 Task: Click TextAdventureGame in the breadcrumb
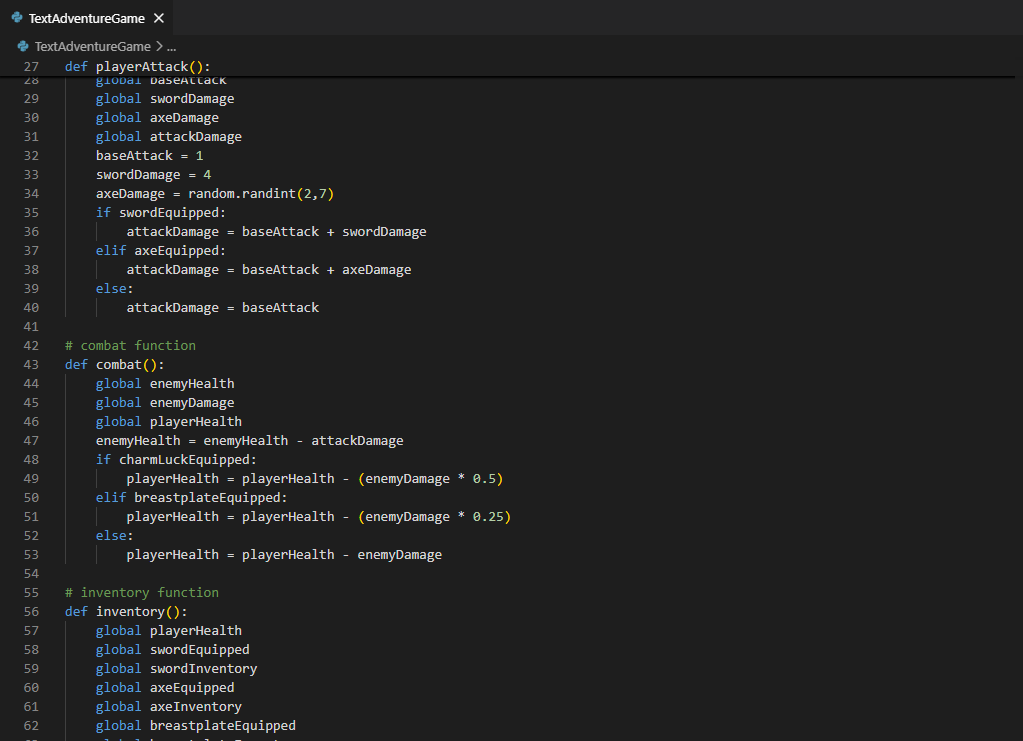(92, 46)
